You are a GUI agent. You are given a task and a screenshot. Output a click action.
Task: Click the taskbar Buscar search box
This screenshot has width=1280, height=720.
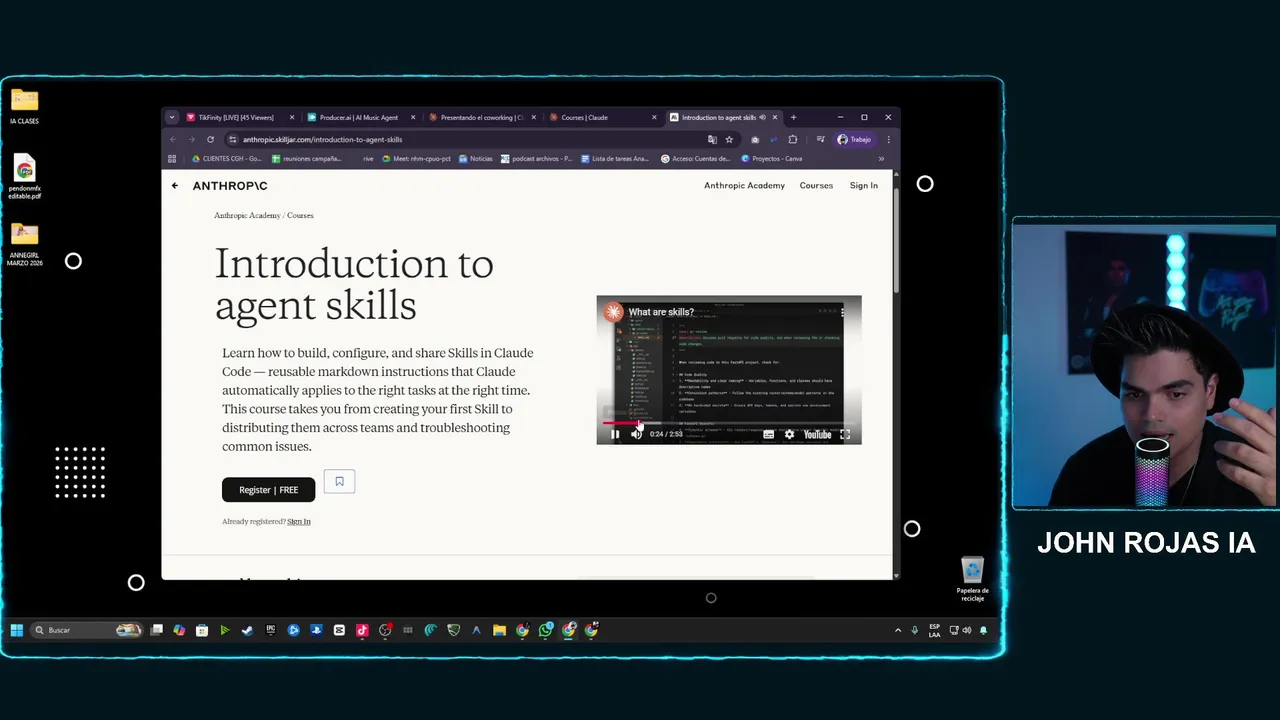86,630
